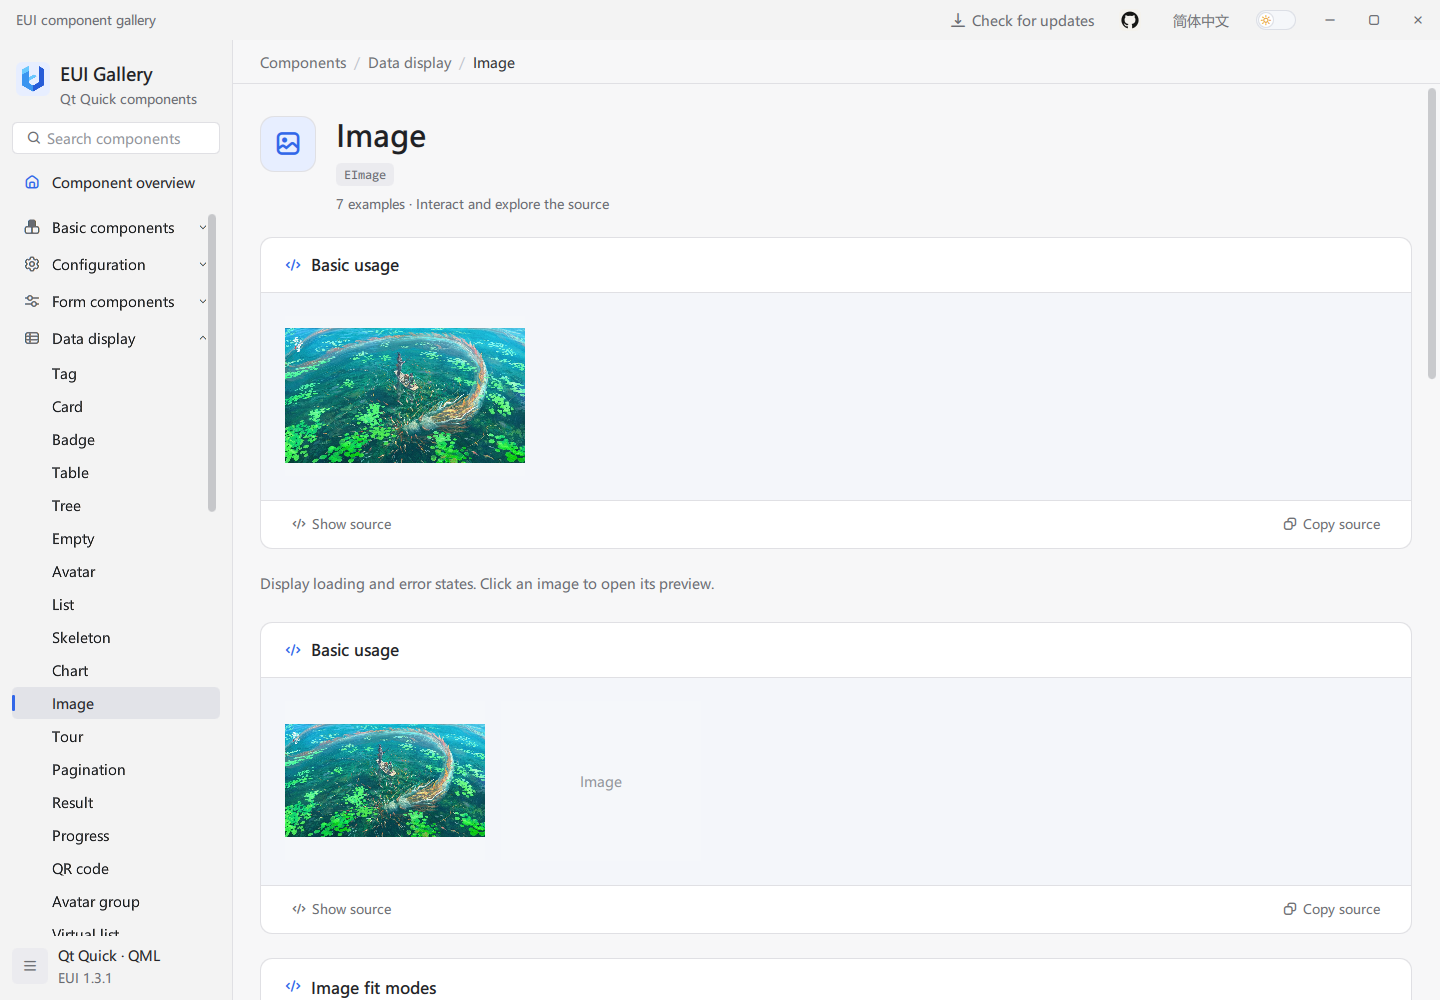Select Avatar group in the sidebar
This screenshot has width=1440, height=1000.
coord(116,901)
